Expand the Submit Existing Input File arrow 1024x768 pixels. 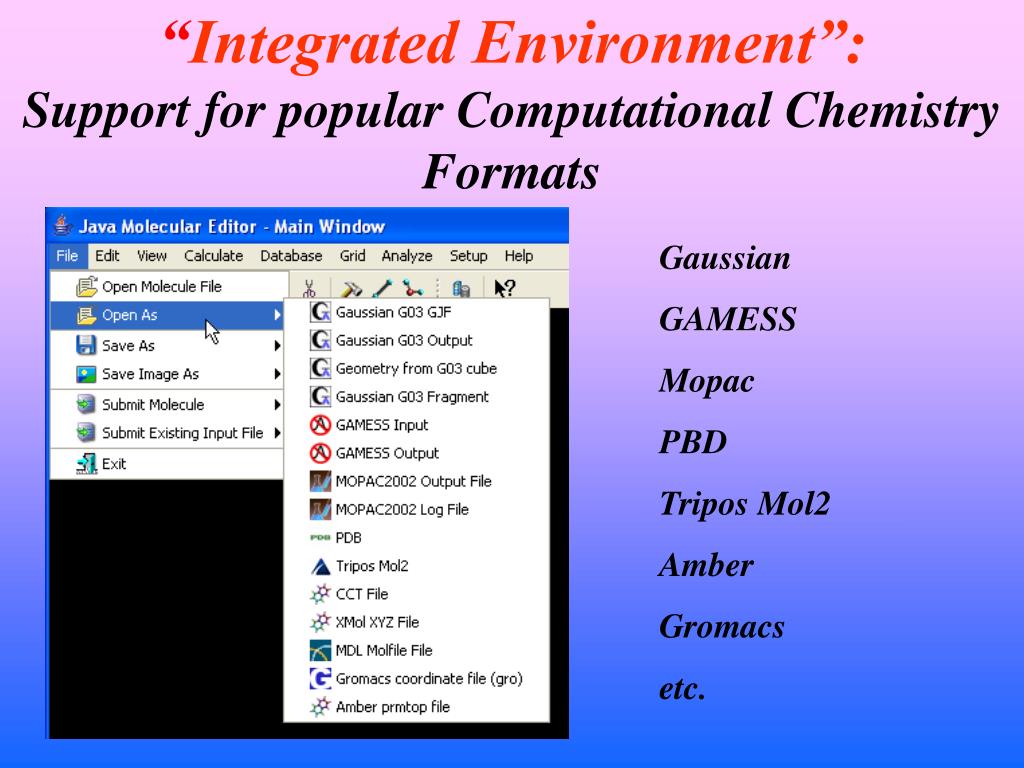click(x=278, y=433)
